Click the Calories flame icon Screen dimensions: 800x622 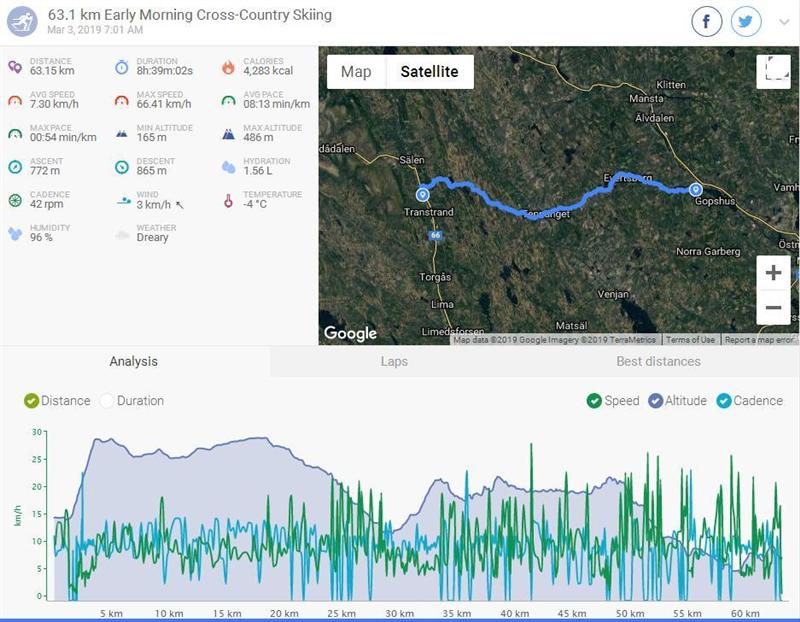point(228,67)
